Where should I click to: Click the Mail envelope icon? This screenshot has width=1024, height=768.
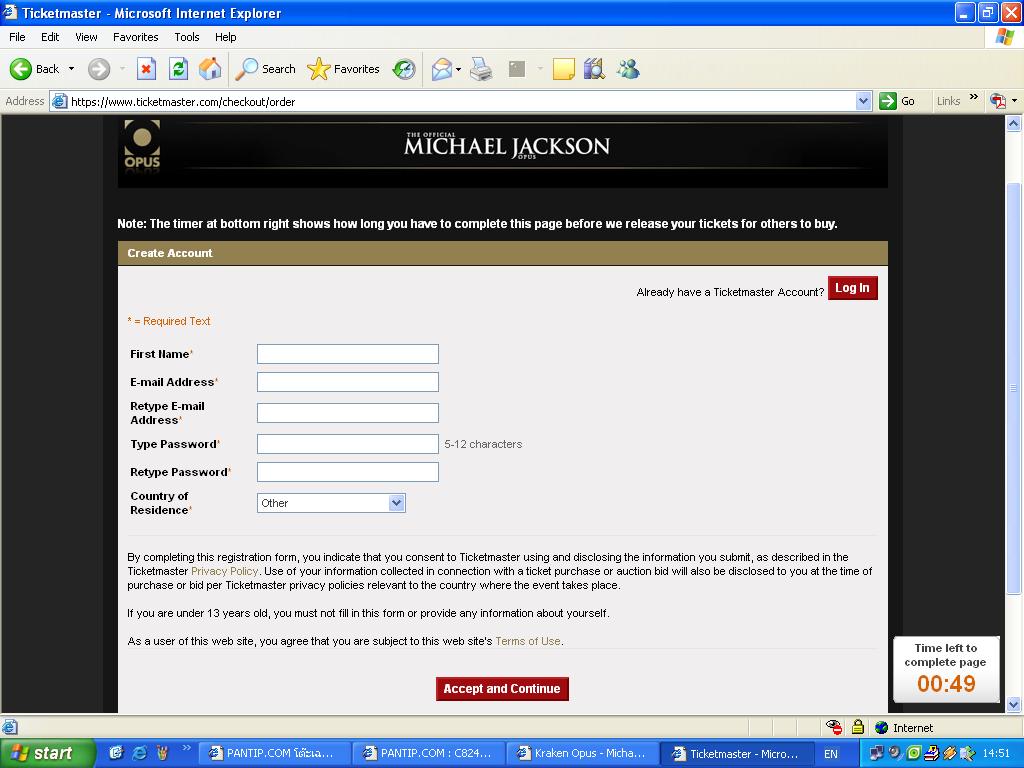click(441, 69)
